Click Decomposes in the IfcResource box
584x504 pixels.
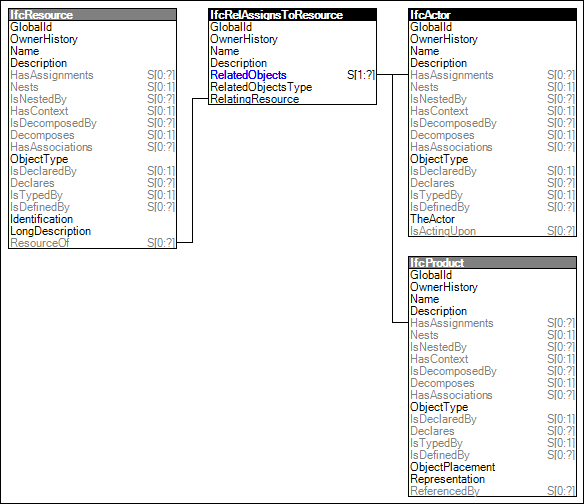tap(42, 135)
